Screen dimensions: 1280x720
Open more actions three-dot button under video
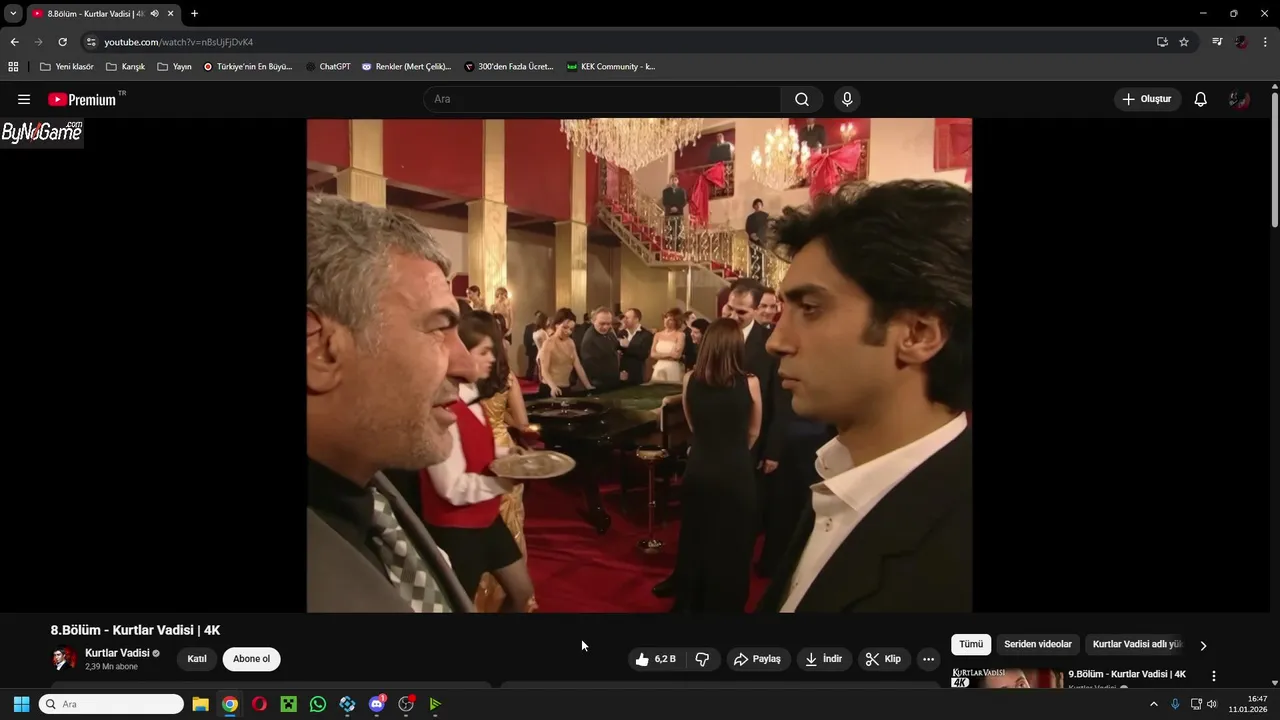point(928,659)
